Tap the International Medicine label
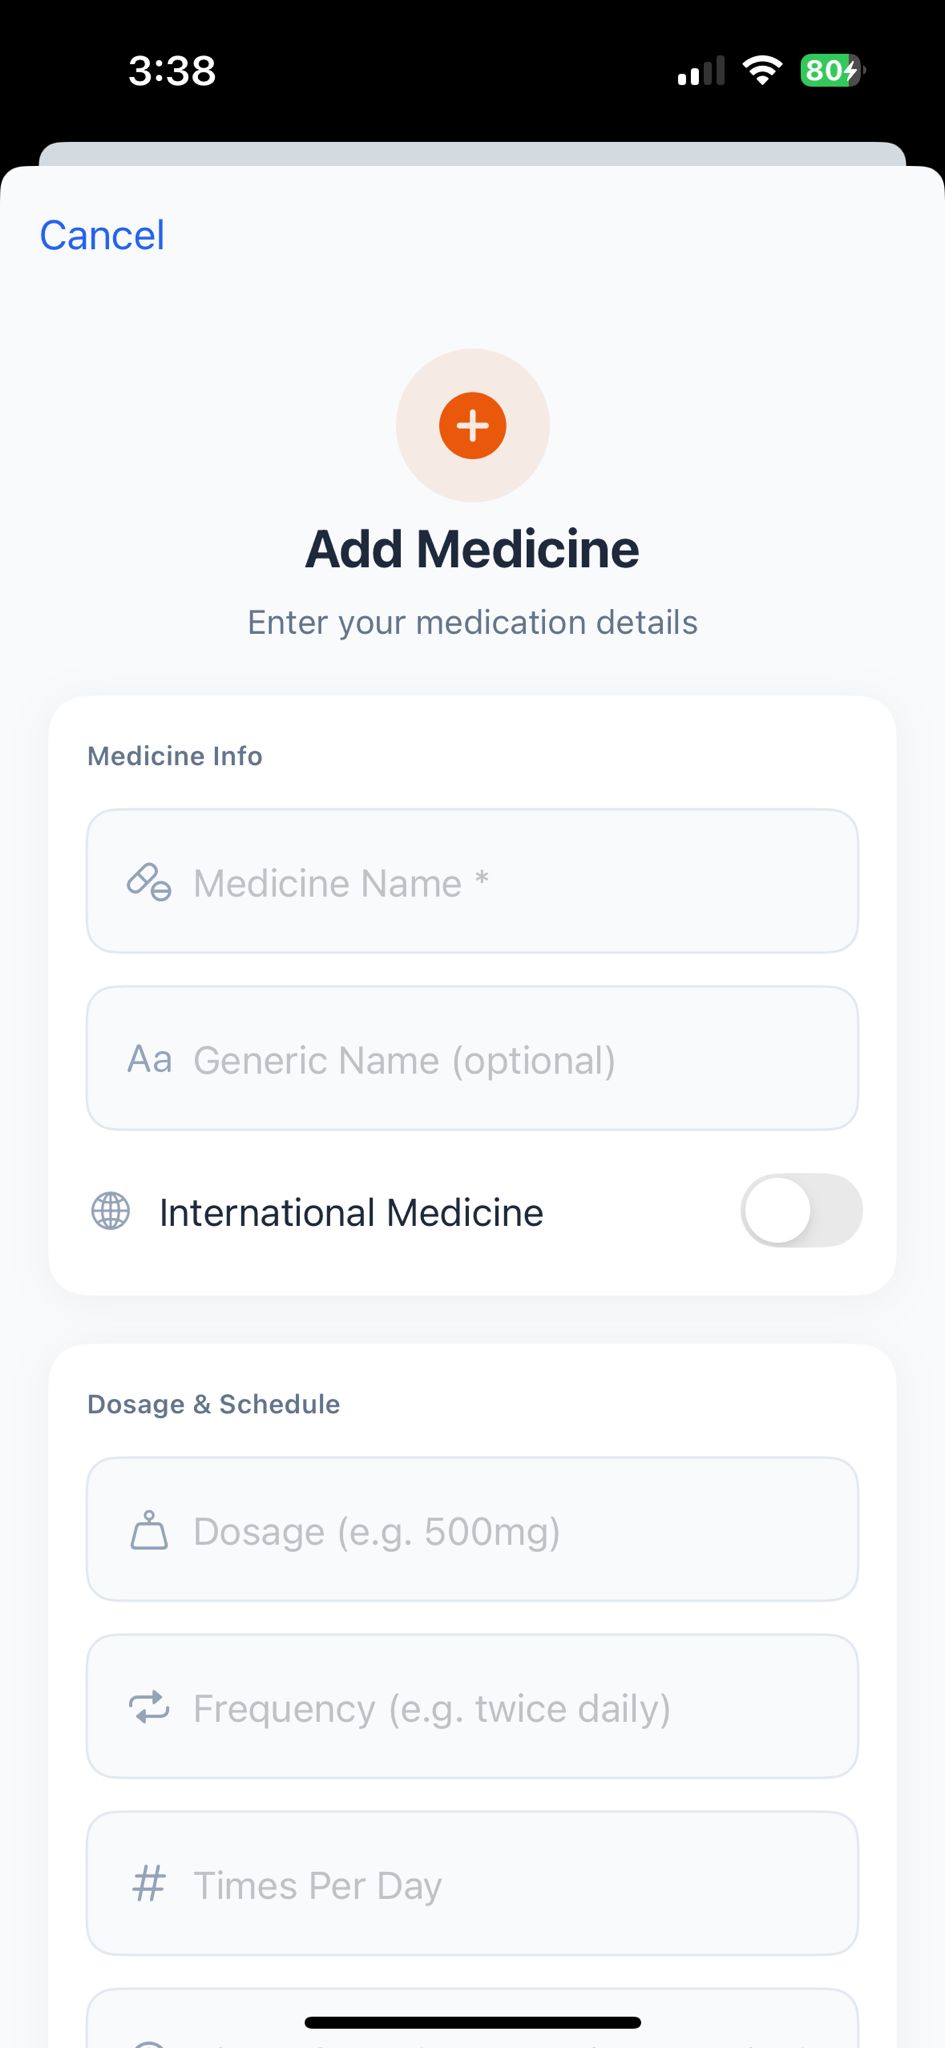The image size is (945, 2048). point(351,1213)
